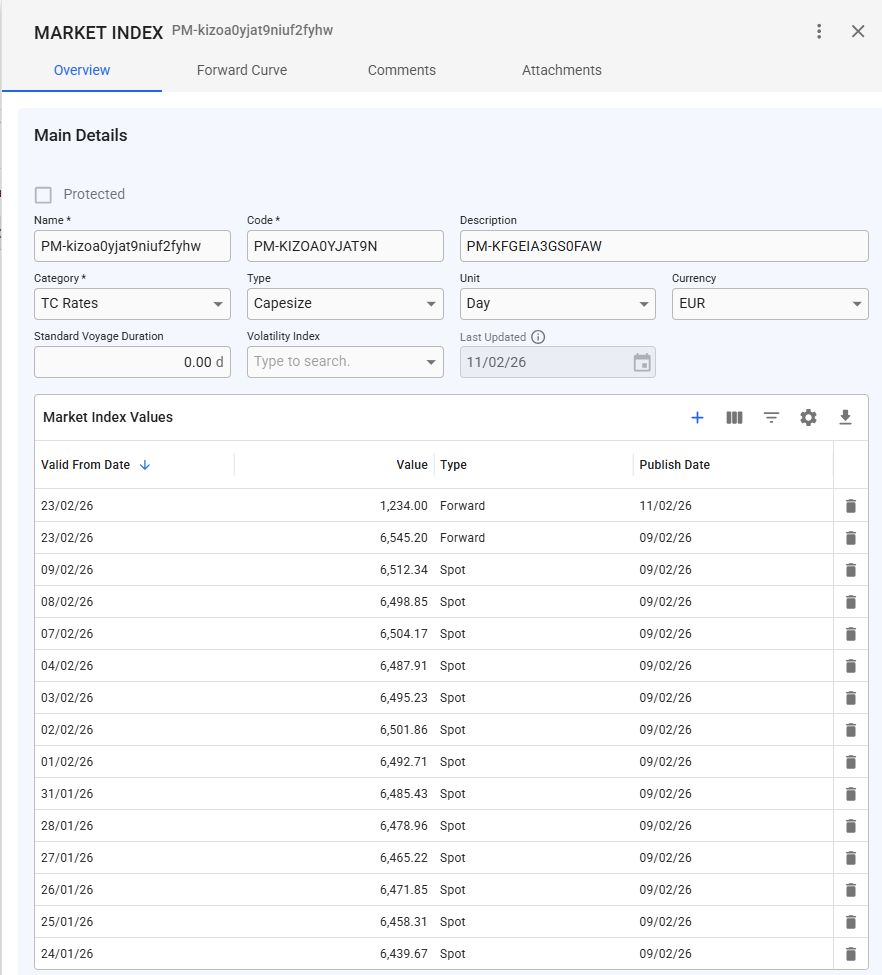Screen dimensions: 882x975
Task: Delete the 1,234.00 Forward row
Action: click(x=850, y=506)
